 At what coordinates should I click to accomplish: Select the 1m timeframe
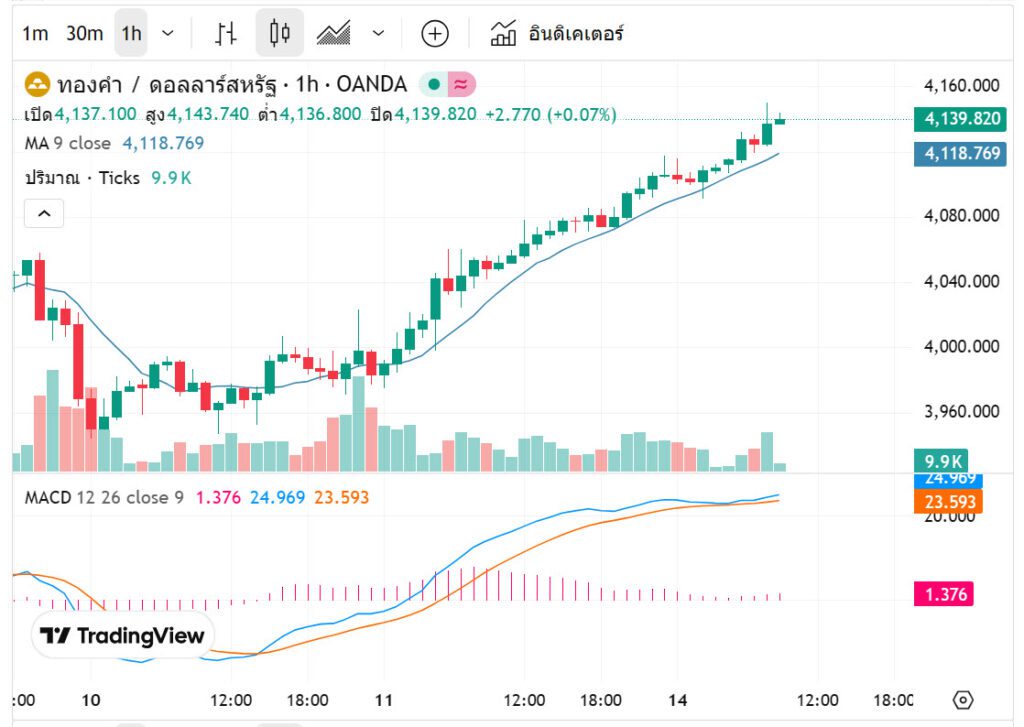point(35,34)
